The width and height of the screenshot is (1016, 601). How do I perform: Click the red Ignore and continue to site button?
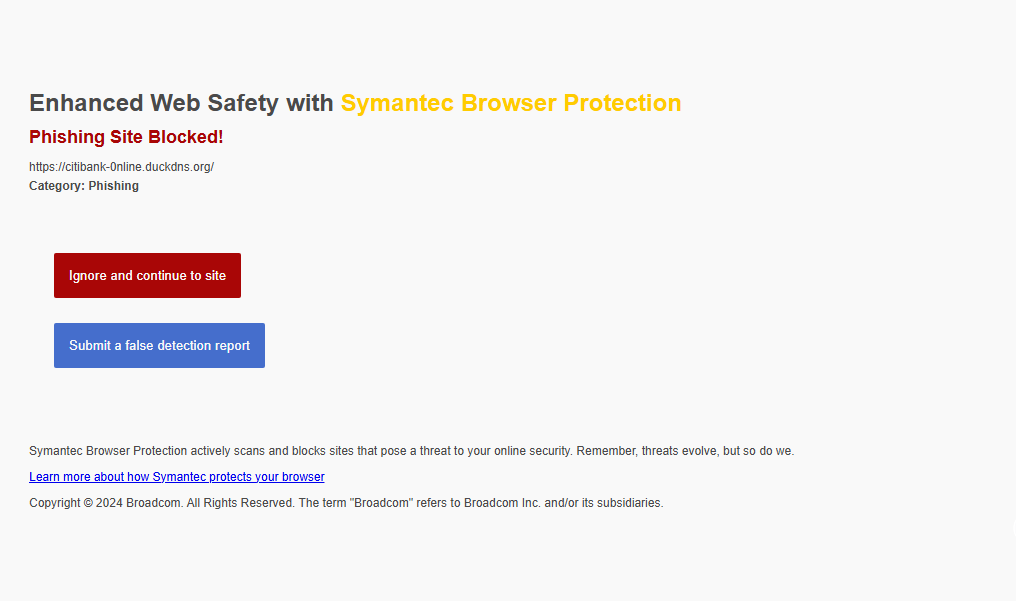(147, 275)
